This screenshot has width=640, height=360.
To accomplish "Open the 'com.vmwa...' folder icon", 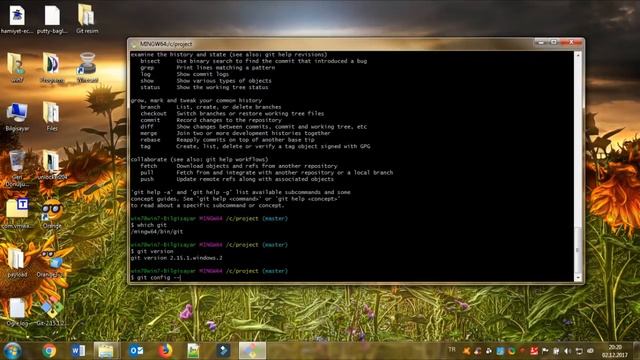I will point(17,213).
